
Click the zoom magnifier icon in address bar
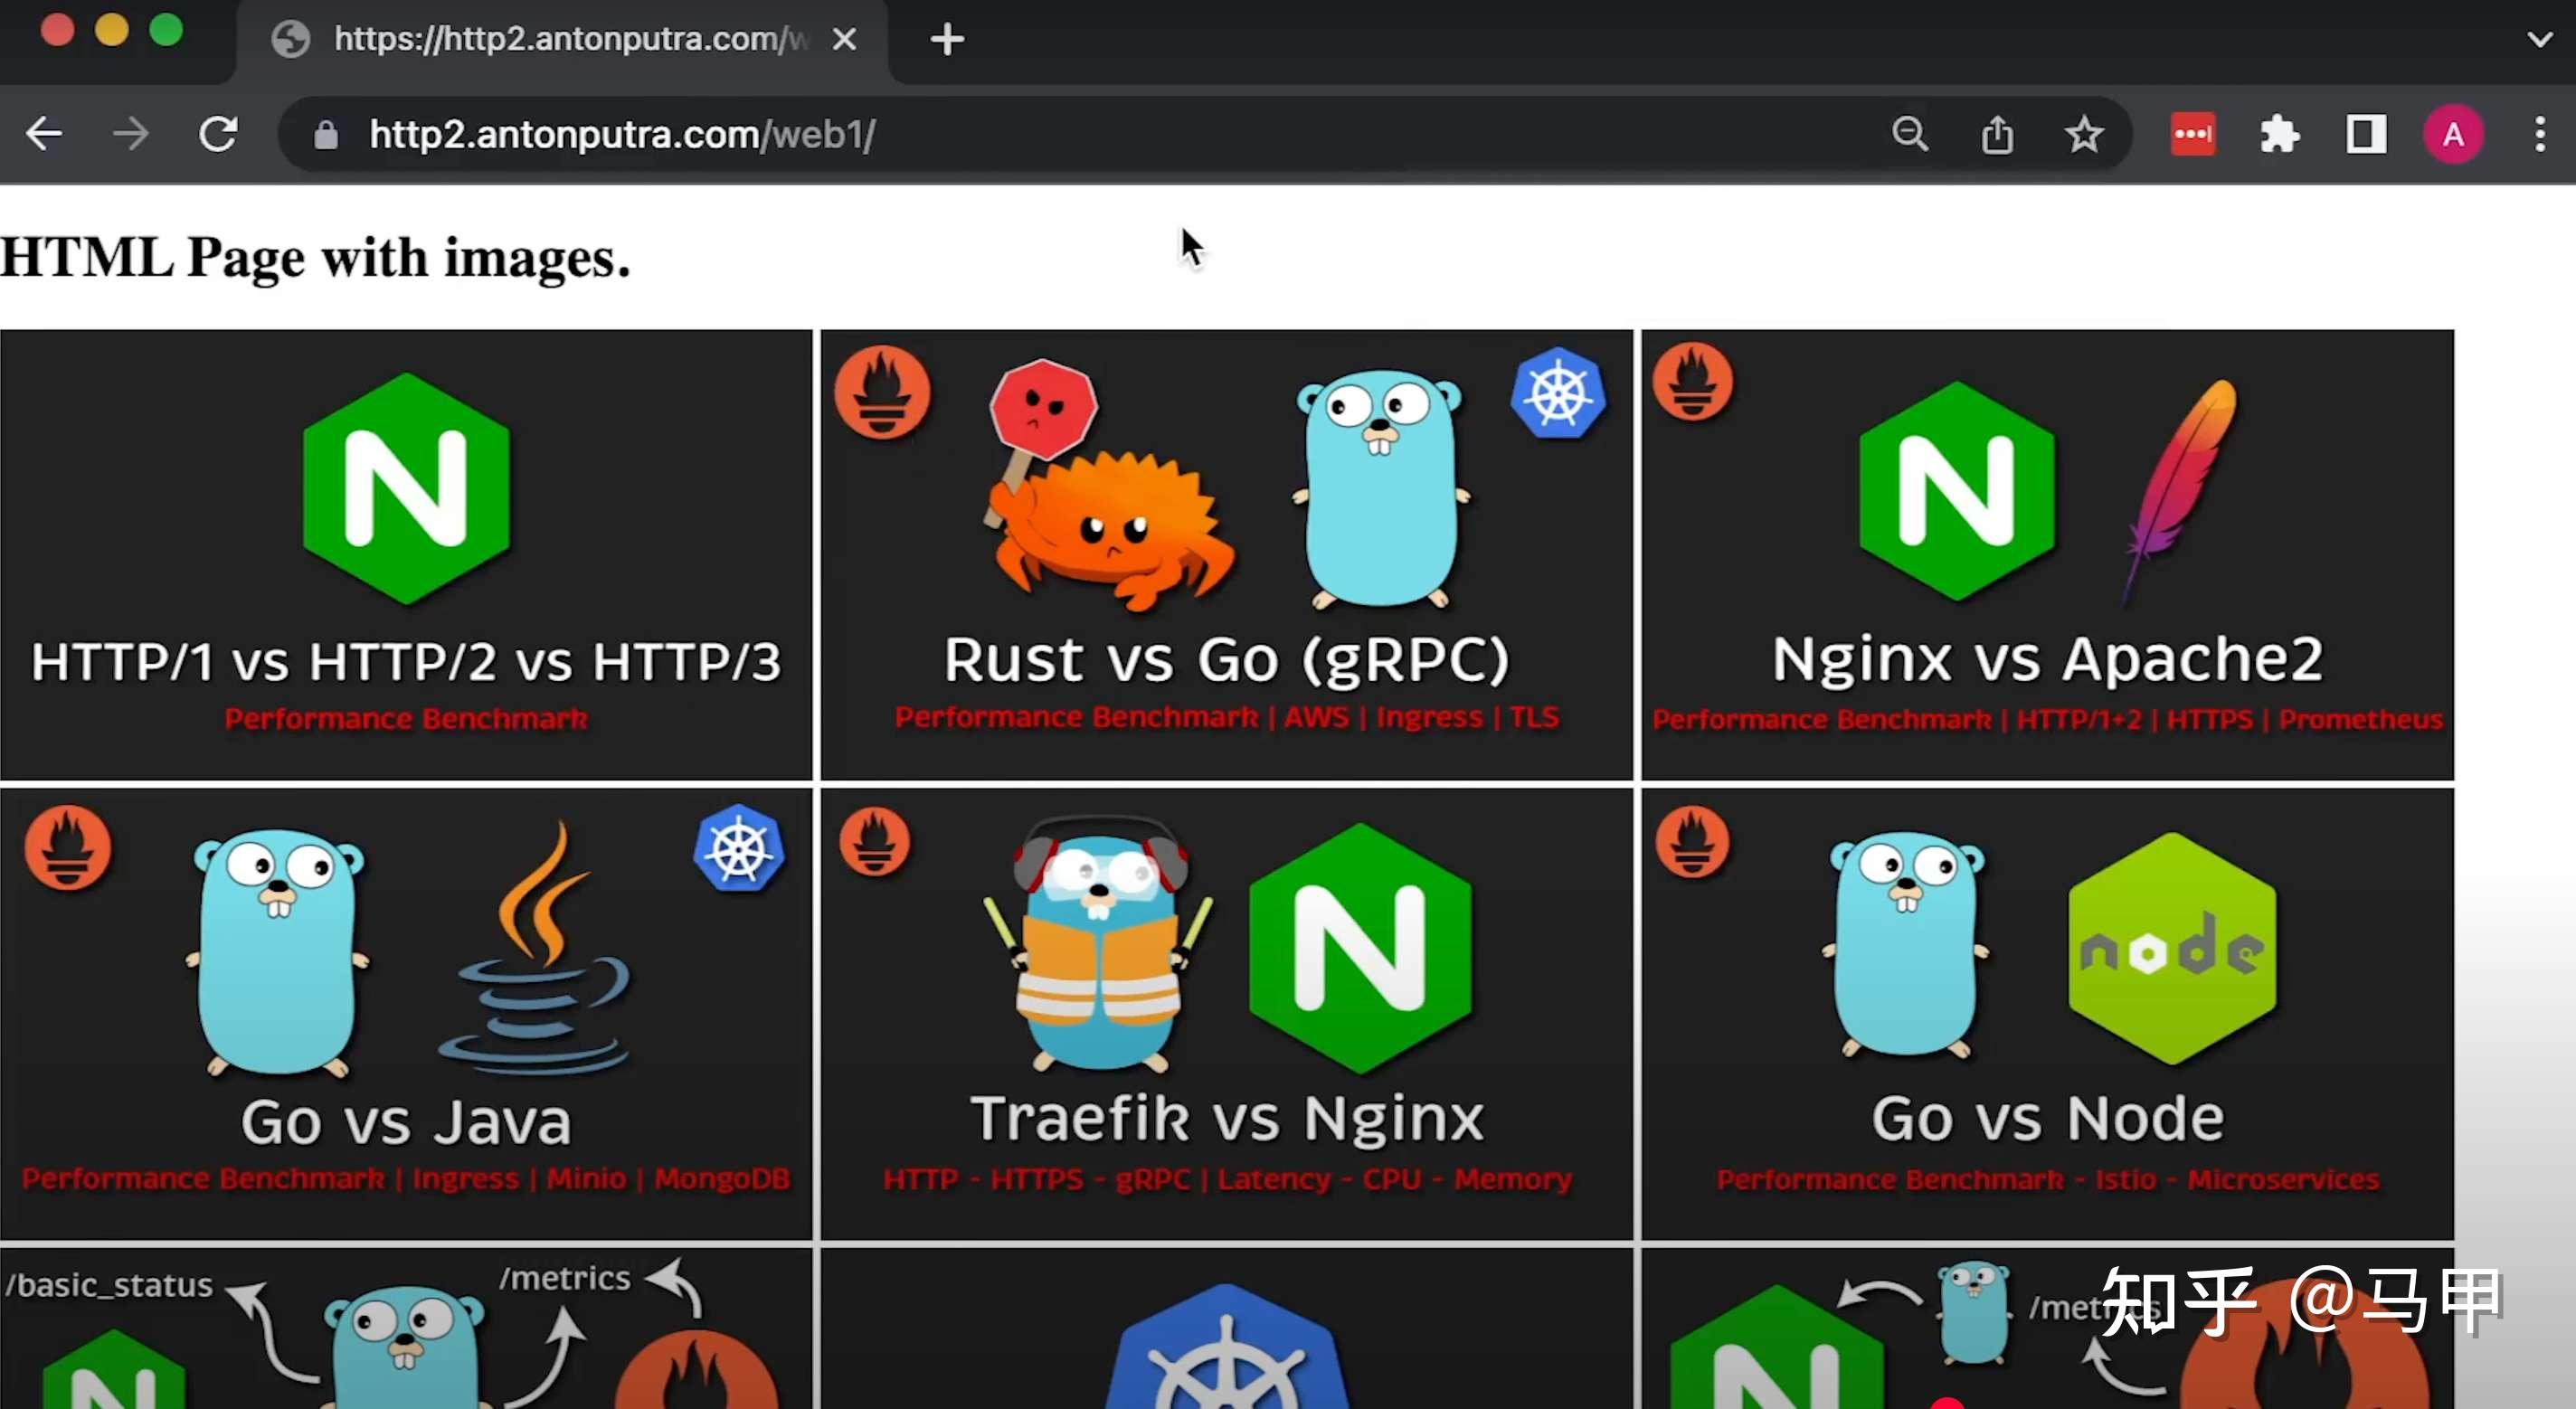pos(1909,134)
